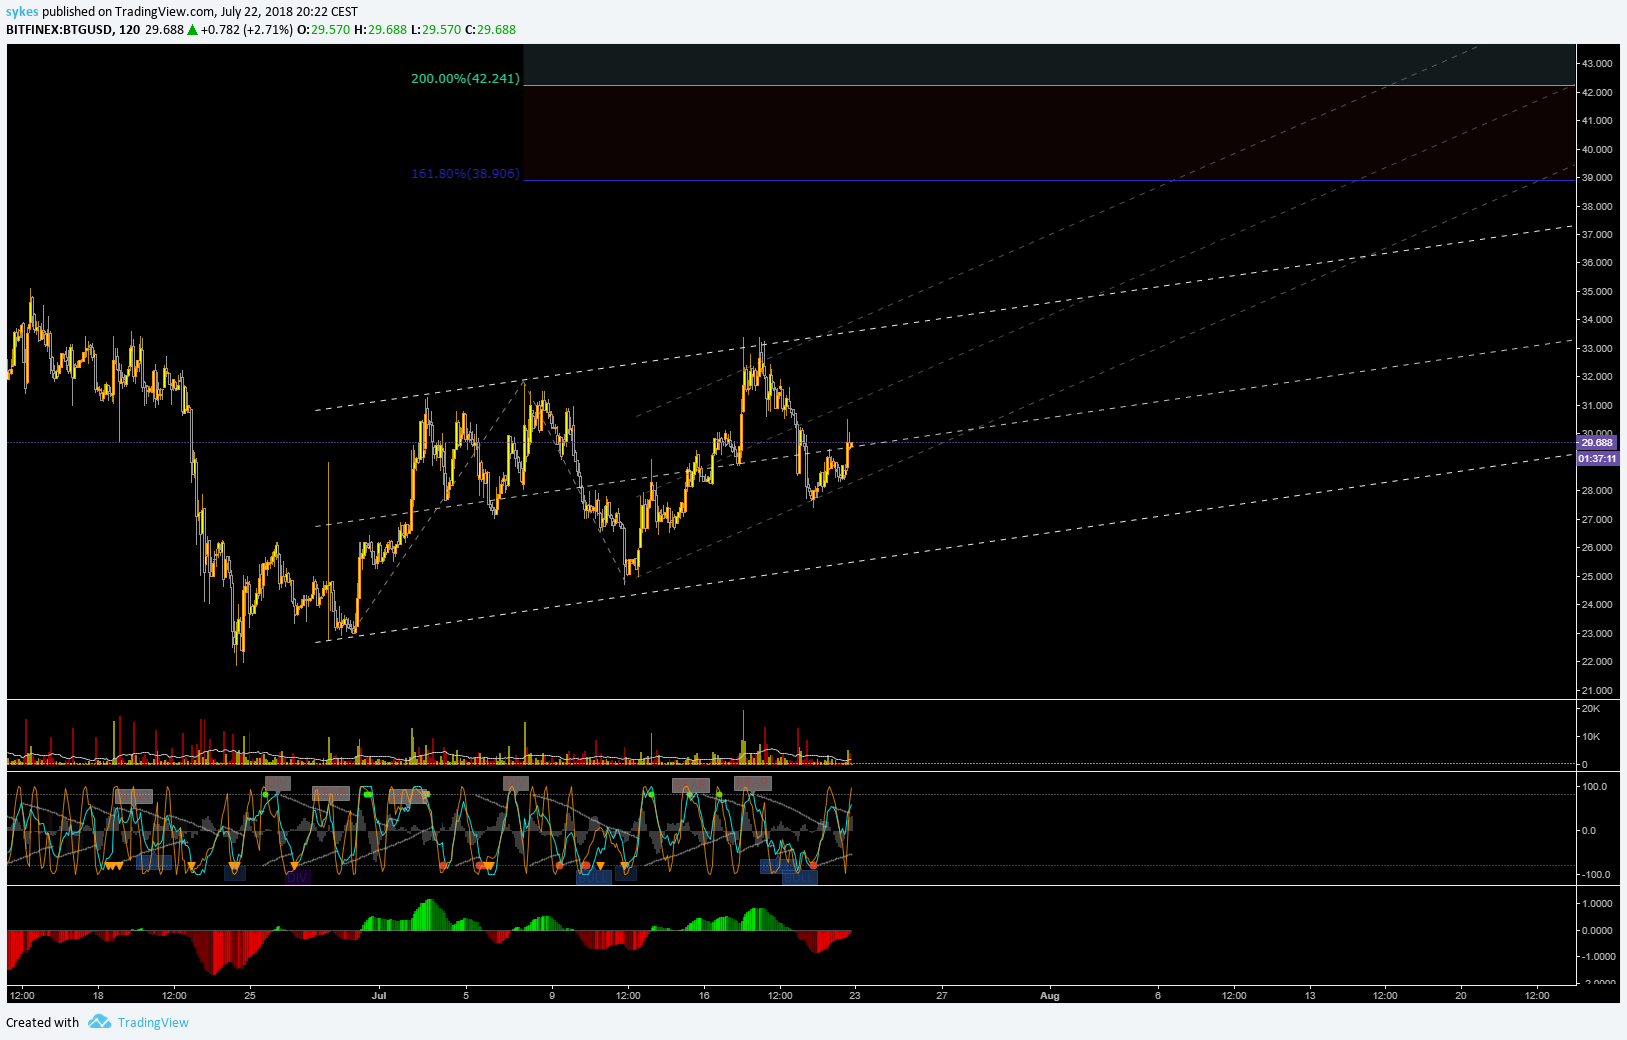Image resolution: width=1627 pixels, height=1040 pixels.
Task: Click the "-100.0" oscillator axis label
Action: pos(1595,874)
